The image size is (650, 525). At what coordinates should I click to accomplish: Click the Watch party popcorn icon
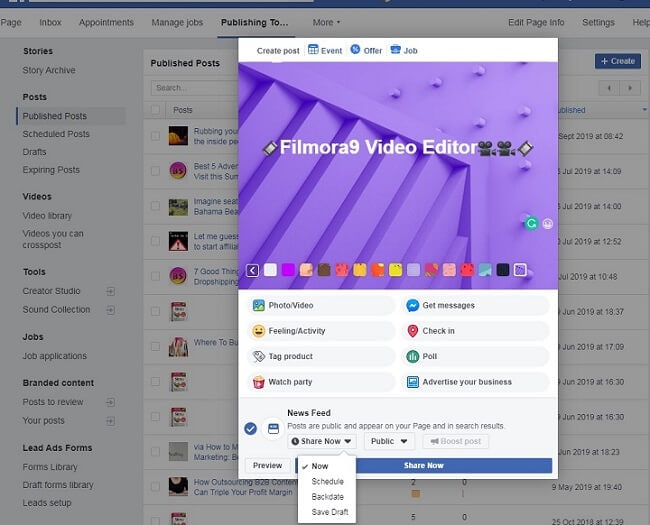pyautogui.click(x=259, y=382)
